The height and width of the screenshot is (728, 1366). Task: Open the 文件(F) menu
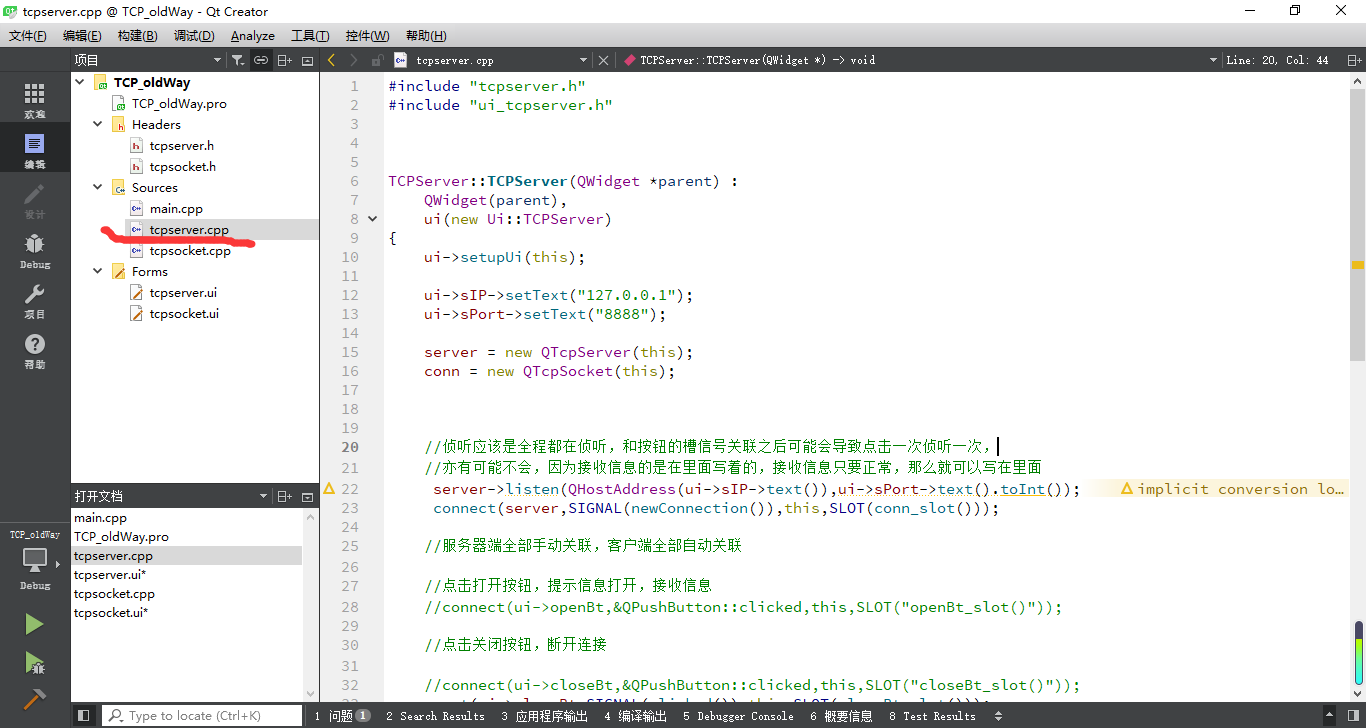pyautogui.click(x=28, y=35)
